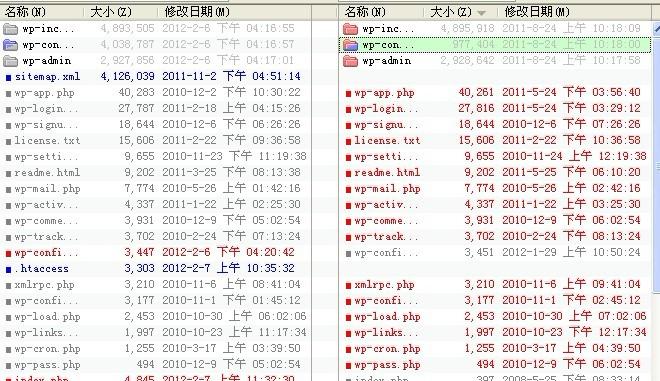Click blue marker icon beside .htaccess
The image size is (660, 381).
click(x=8, y=269)
